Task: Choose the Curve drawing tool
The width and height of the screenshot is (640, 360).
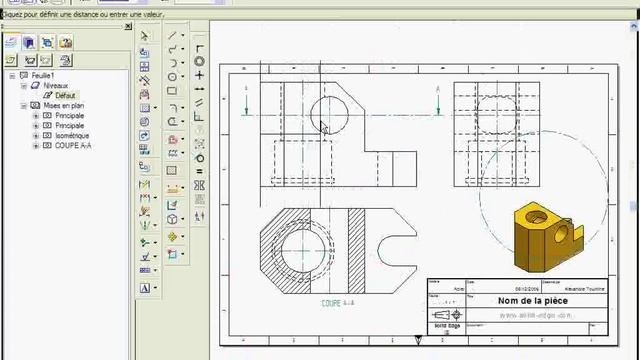Action: [172, 49]
